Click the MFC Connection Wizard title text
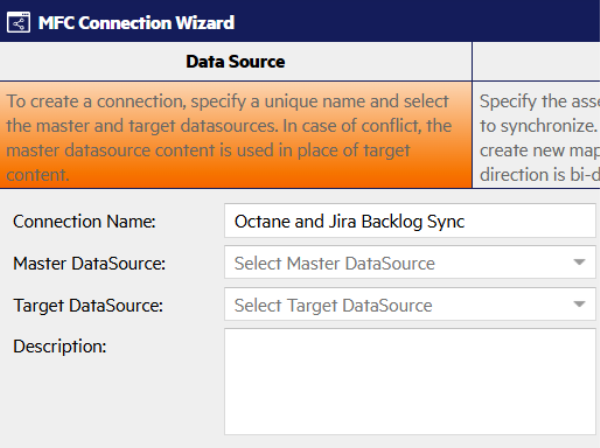Viewport: 600px width, 448px height. click(136, 22)
